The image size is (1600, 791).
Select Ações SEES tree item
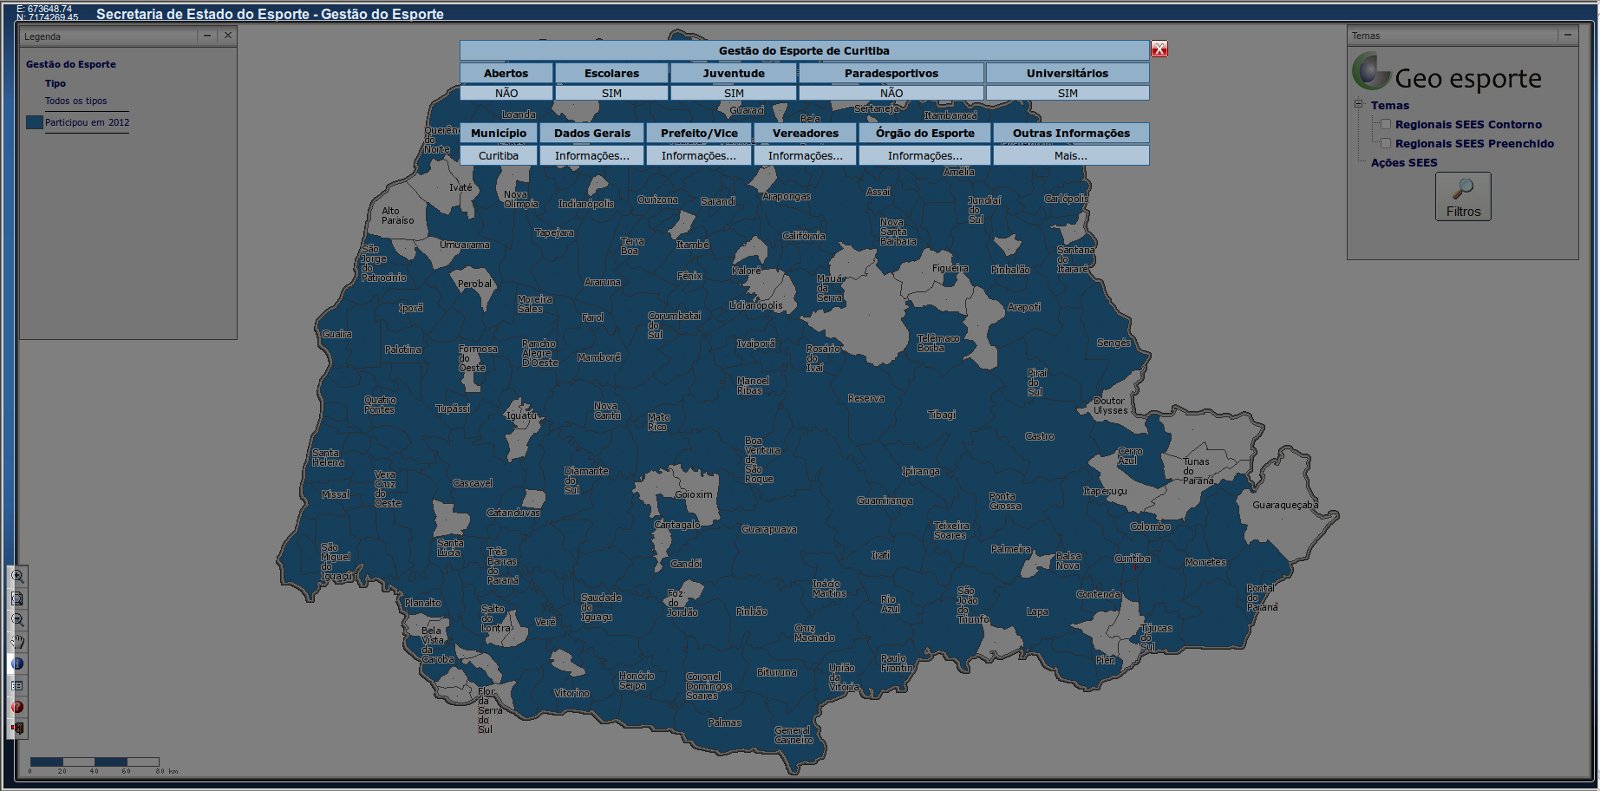click(x=1404, y=163)
